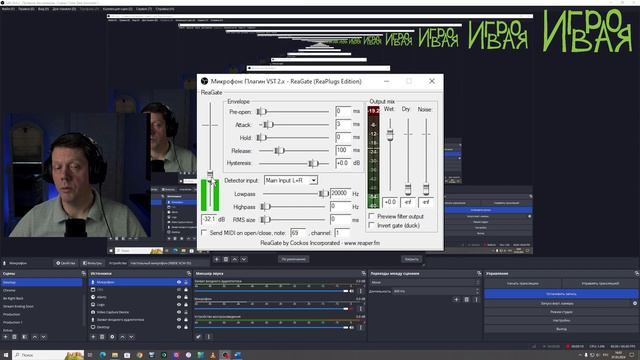This screenshot has height=360, width=640.
Task: Click the Windows taskbar search box
Action: pyautogui.click(x=48, y=355)
